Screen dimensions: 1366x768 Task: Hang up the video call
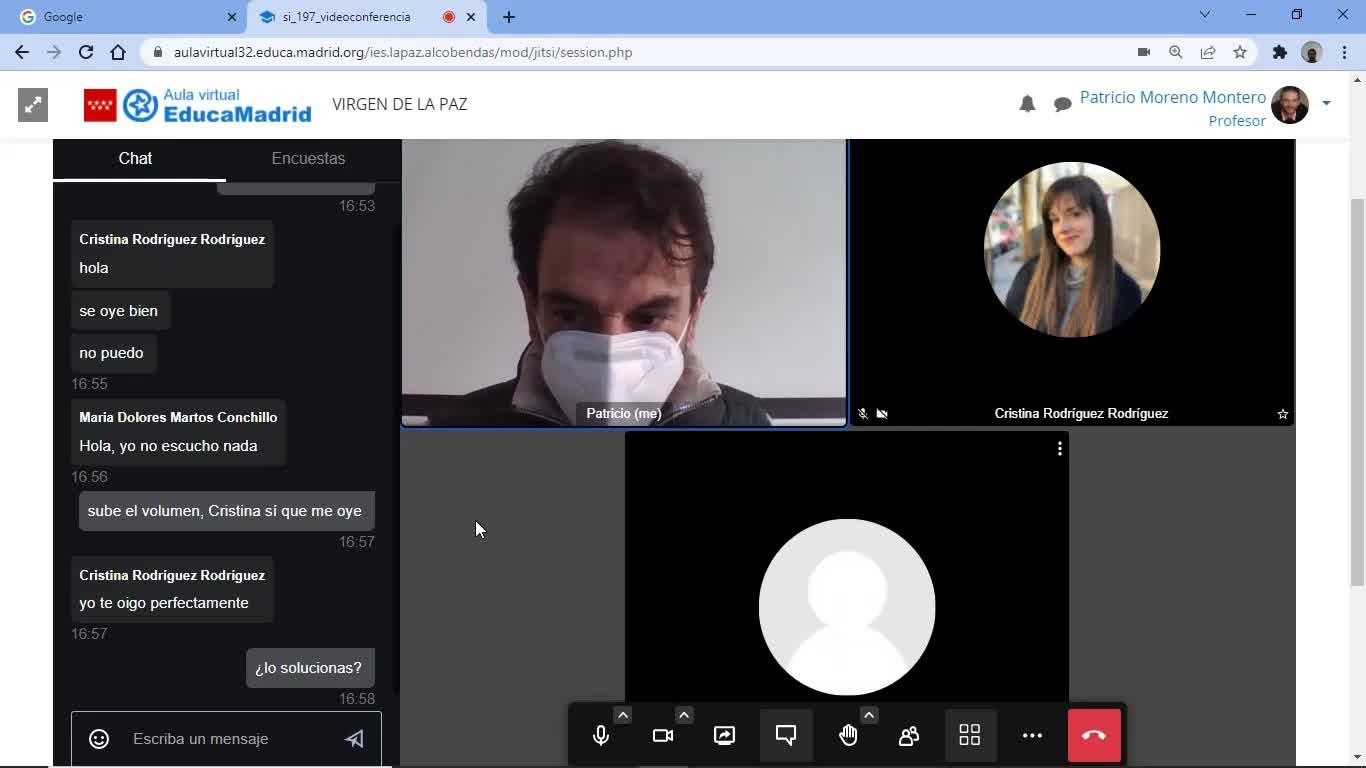tap(1094, 736)
